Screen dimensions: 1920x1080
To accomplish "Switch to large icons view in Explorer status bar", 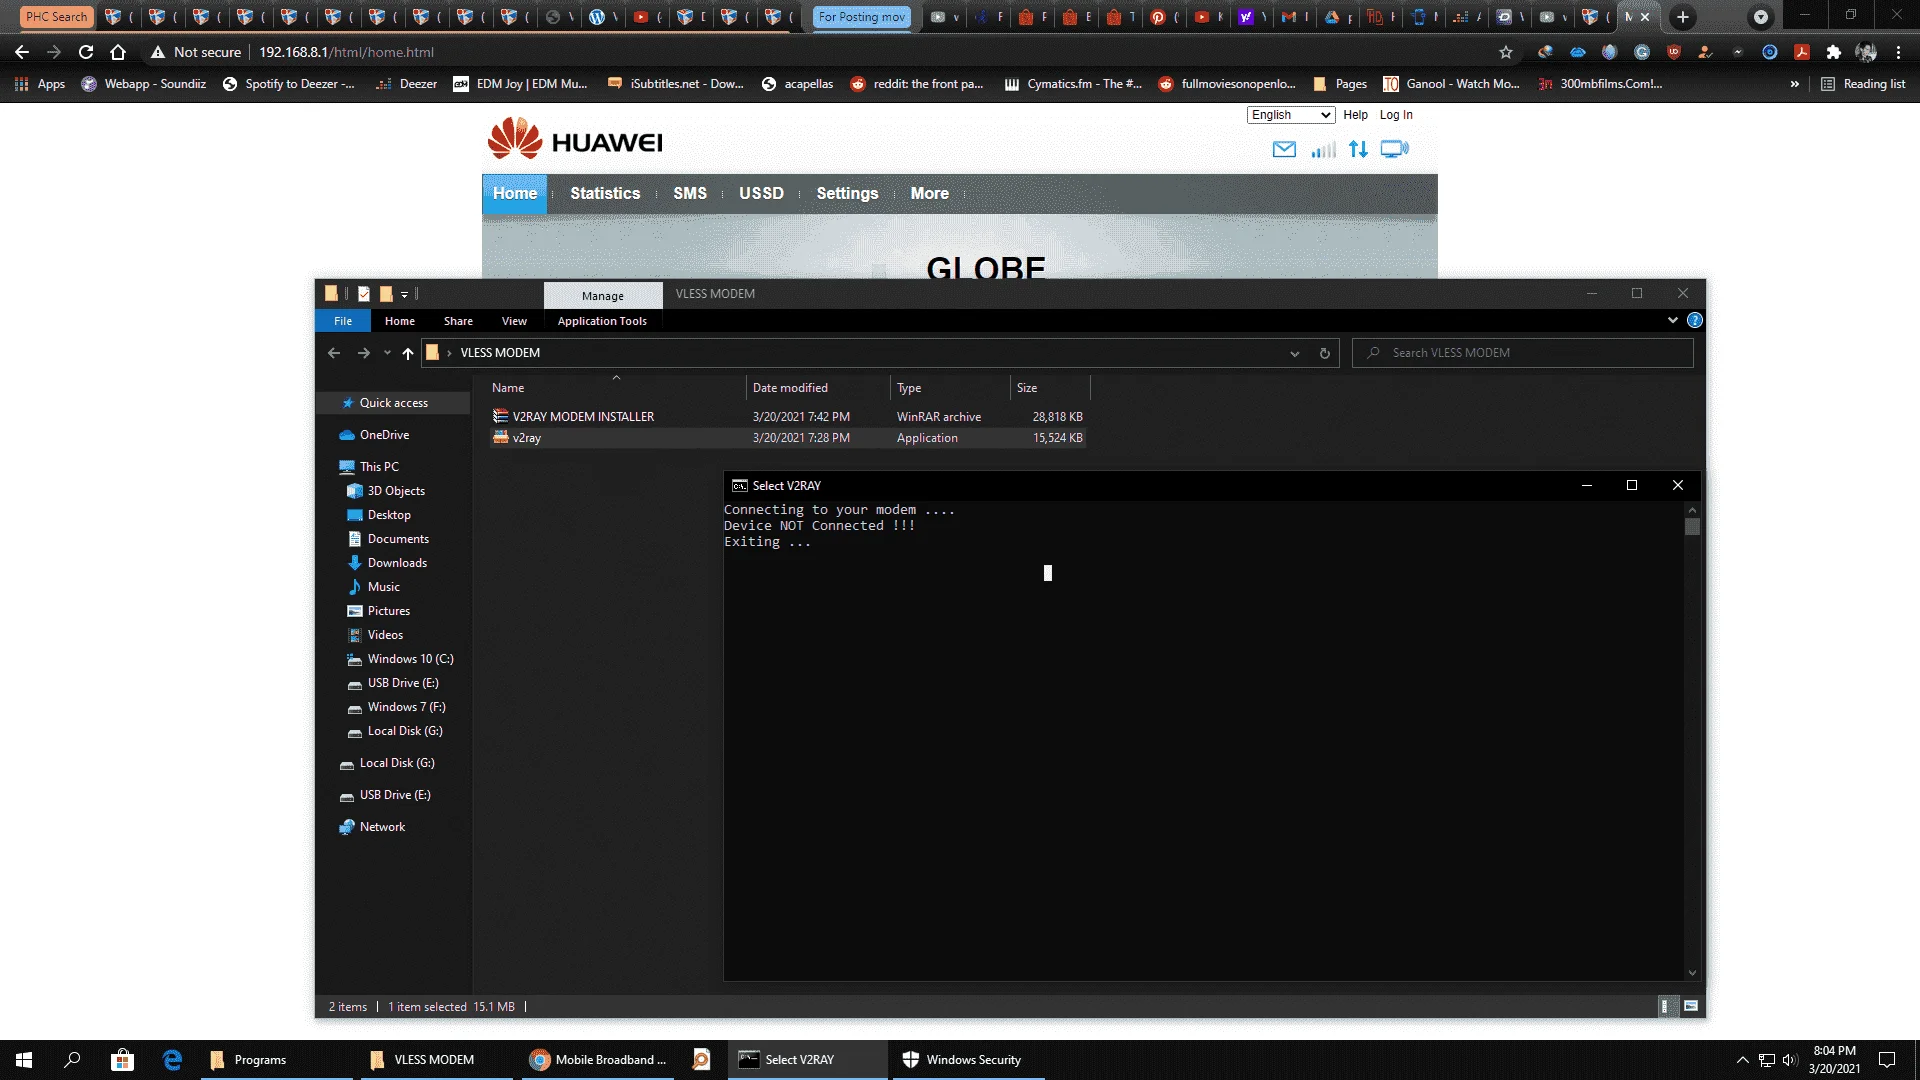I will pyautogui.click(x=1691, y=1006).
